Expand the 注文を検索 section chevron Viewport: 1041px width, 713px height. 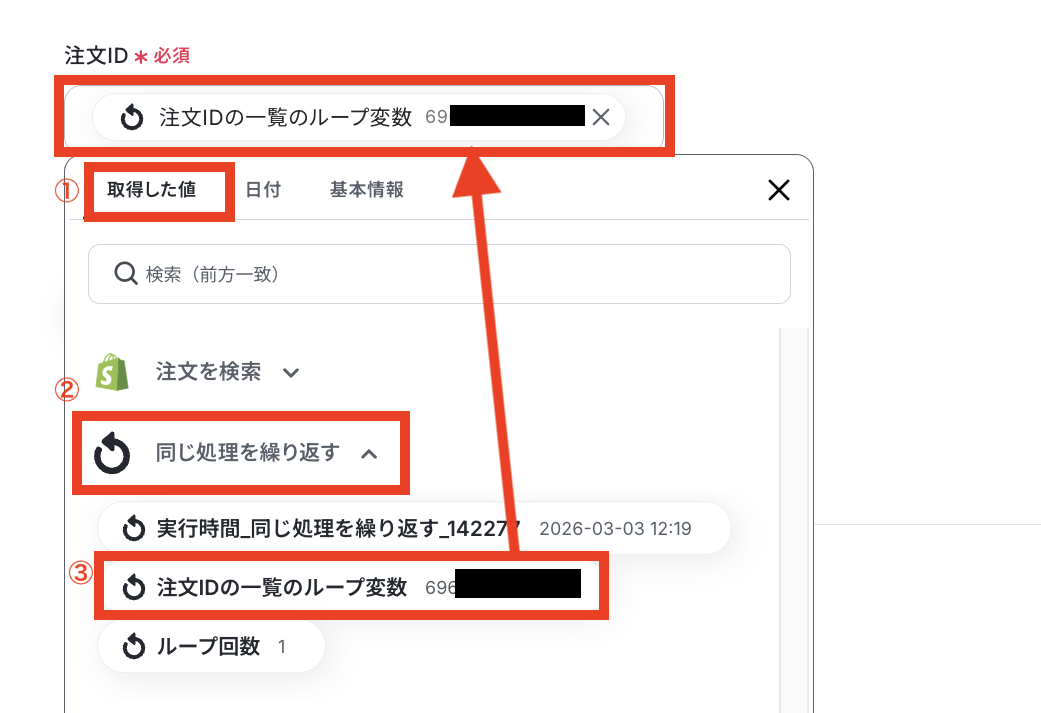(x=291, y=372)
